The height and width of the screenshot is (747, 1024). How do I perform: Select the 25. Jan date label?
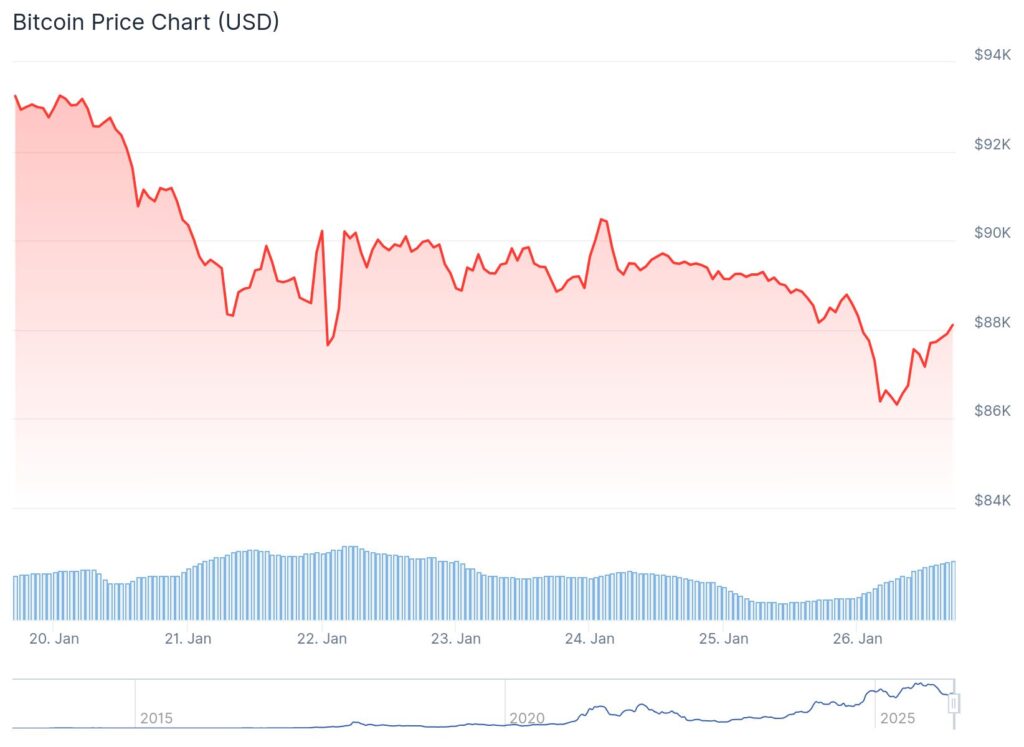(x=724, y=638)
